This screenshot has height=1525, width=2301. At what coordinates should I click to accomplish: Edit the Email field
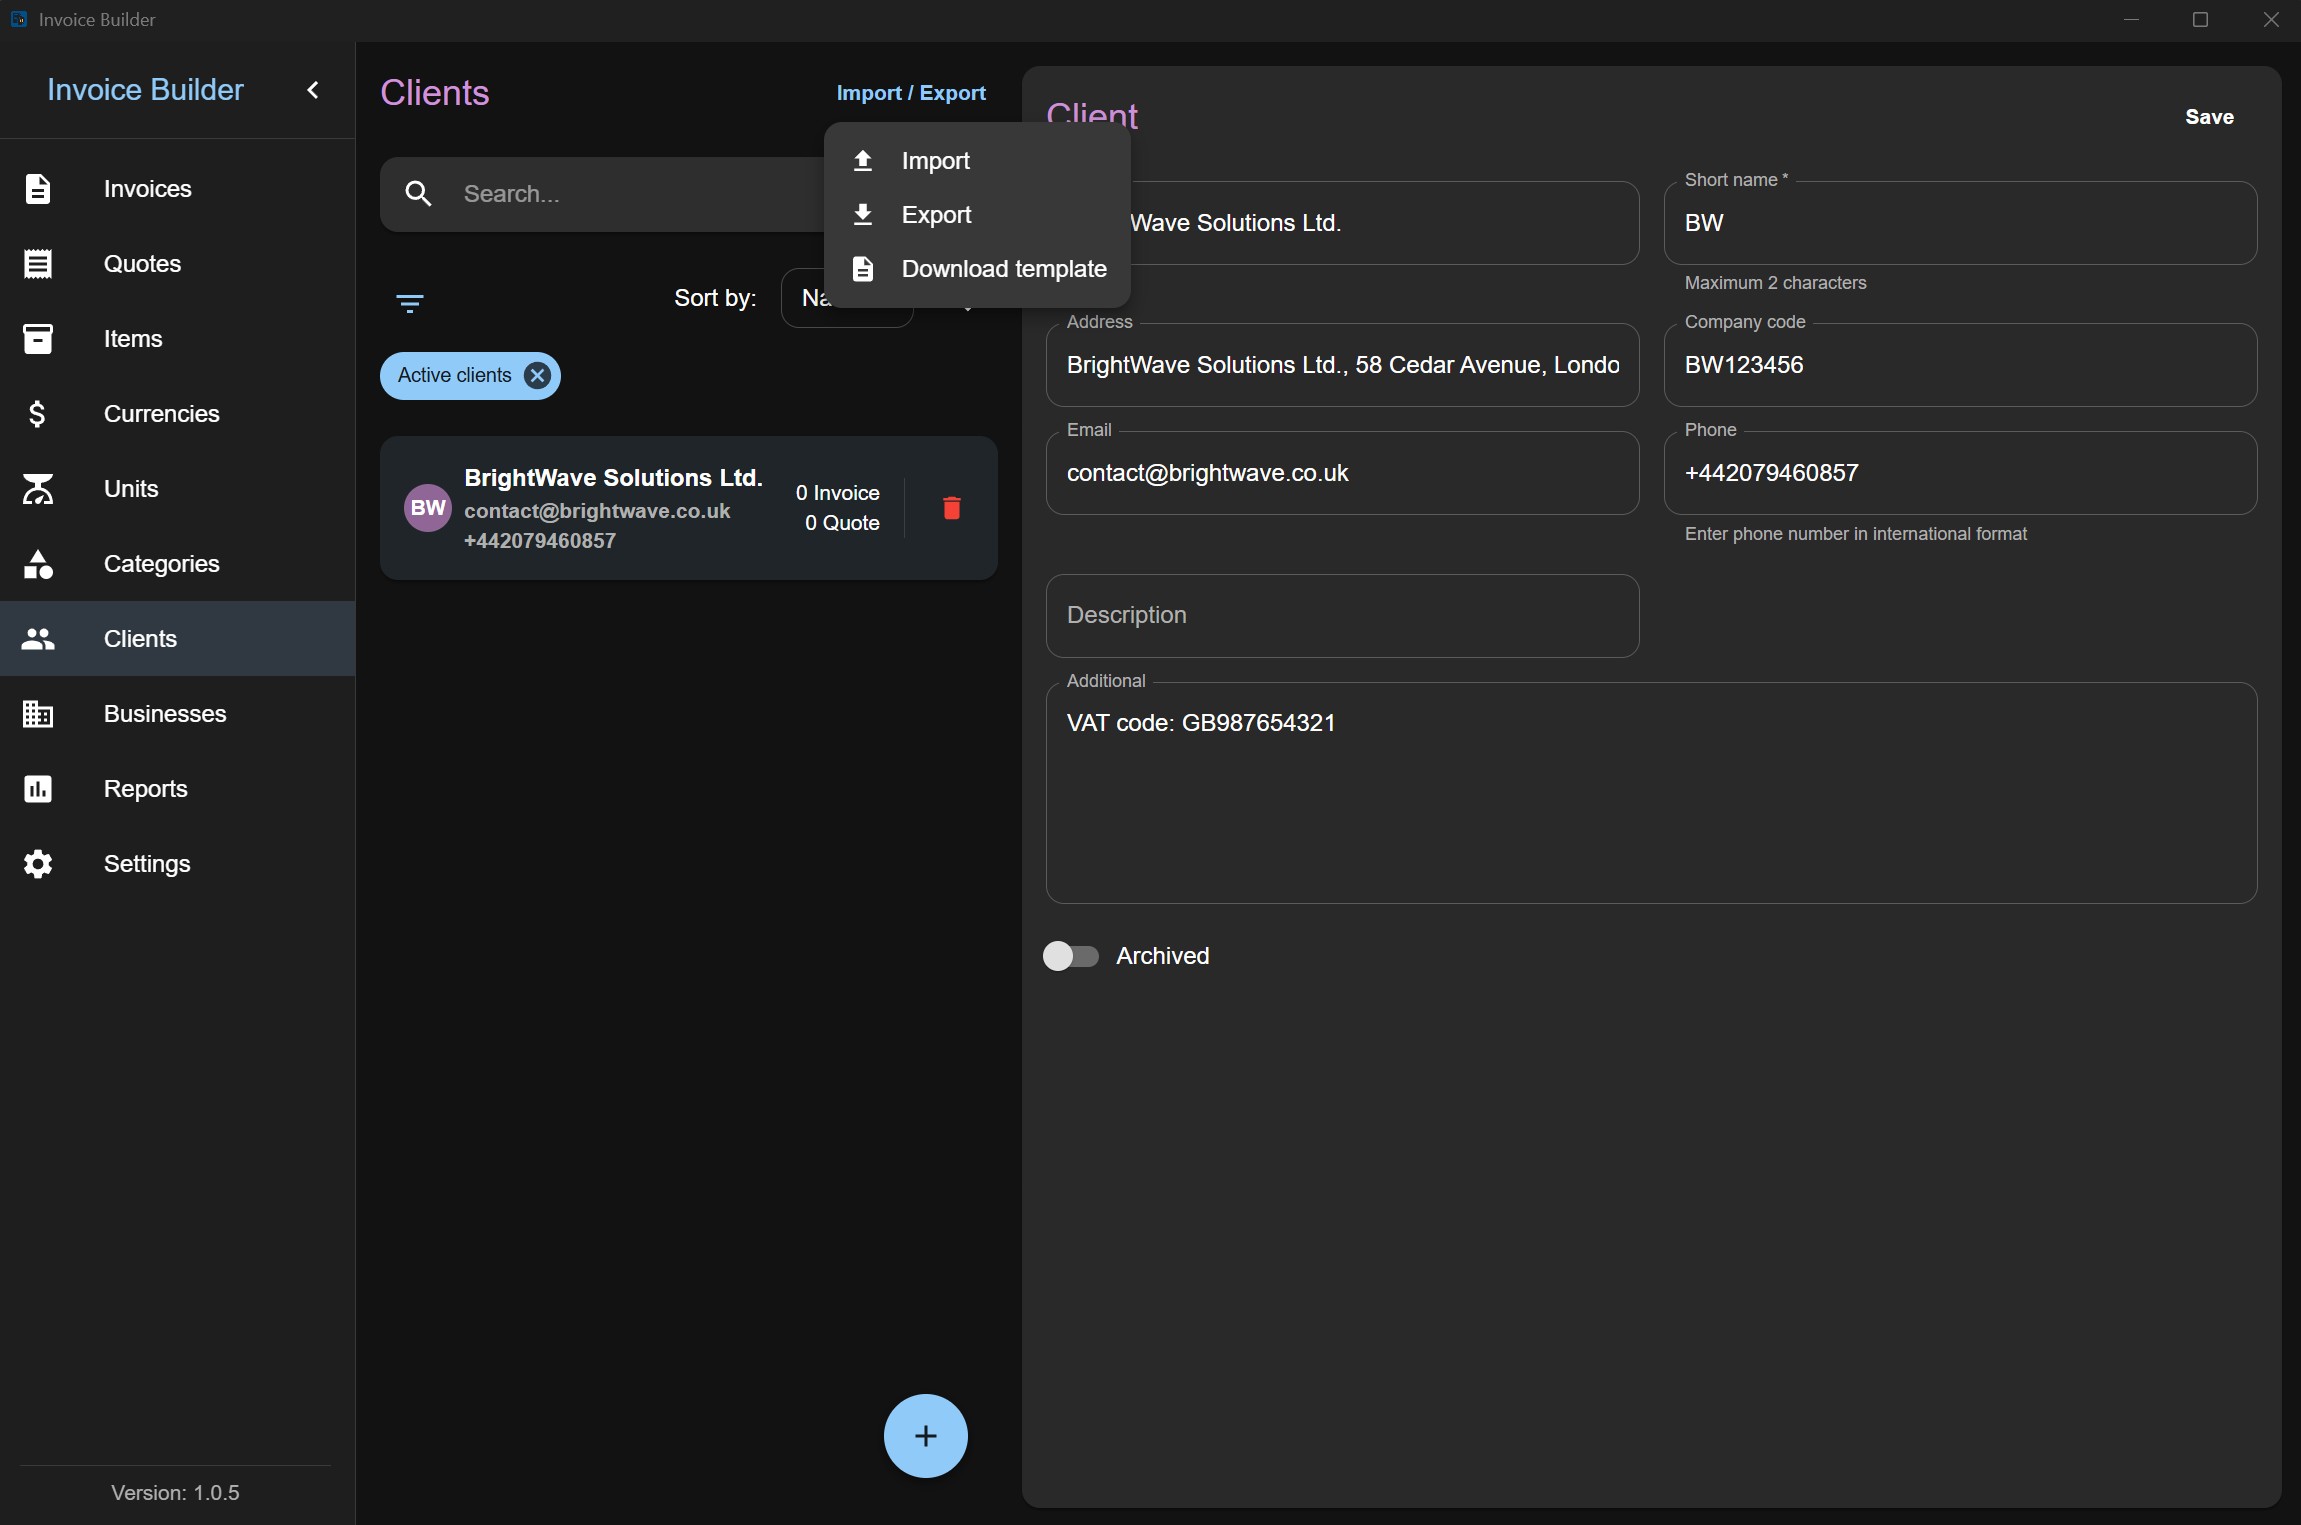click(x=1342, y=473)
